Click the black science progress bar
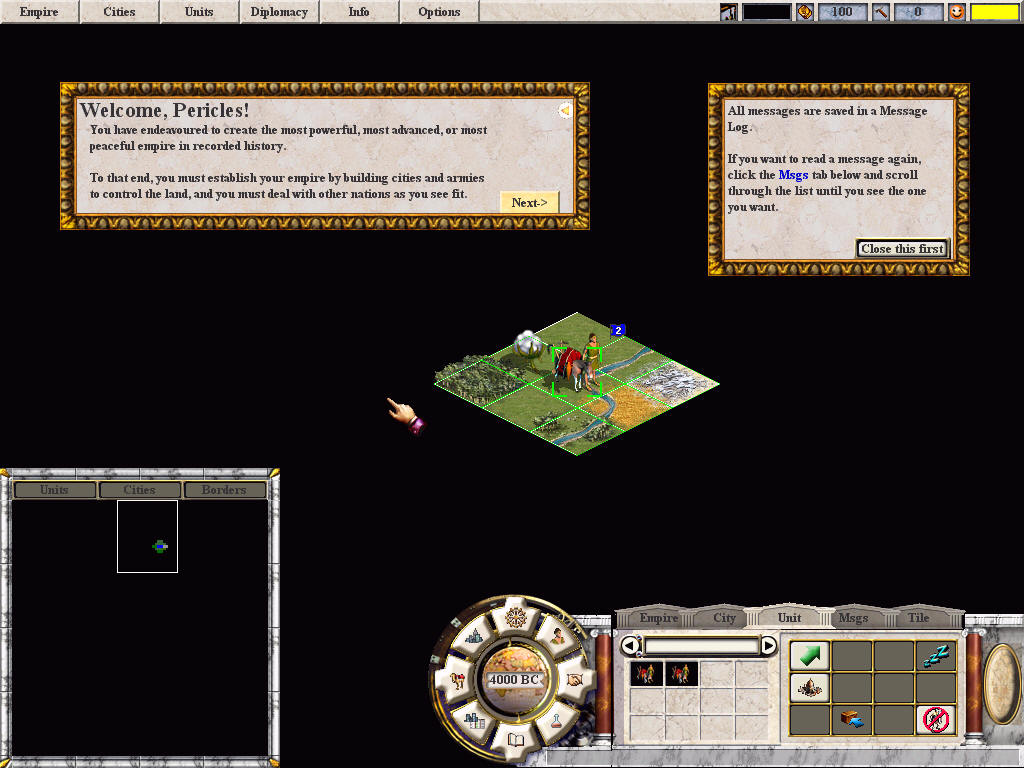This screenshot has height=768, width=1024. click(767, 12)
